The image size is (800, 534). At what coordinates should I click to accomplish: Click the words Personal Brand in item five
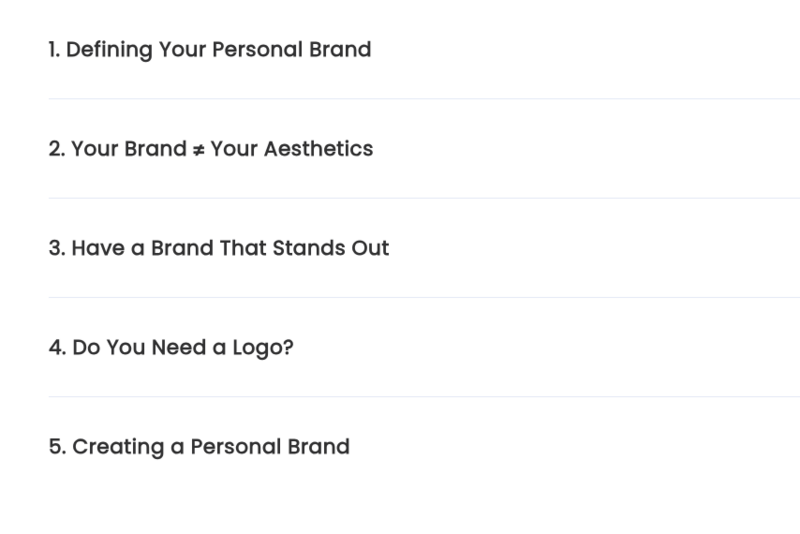tap(270, 447)
